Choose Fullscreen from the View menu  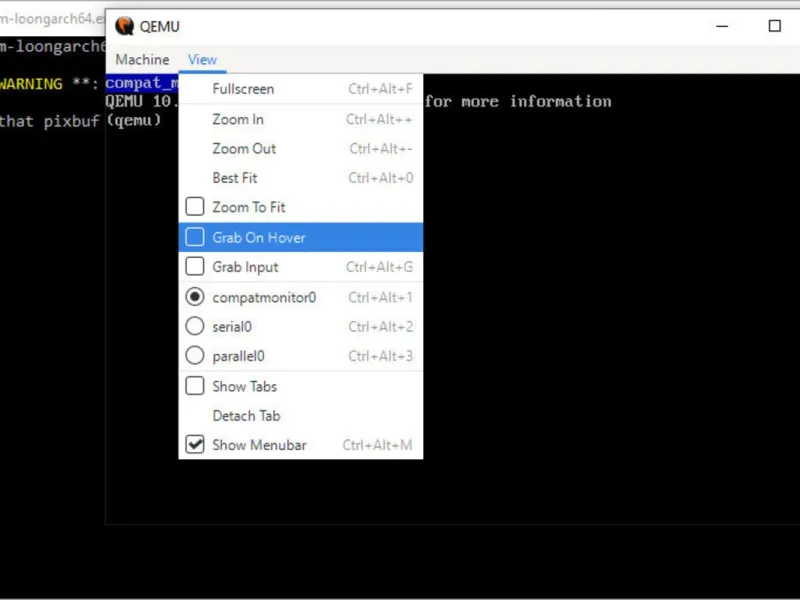coord(301,89)
